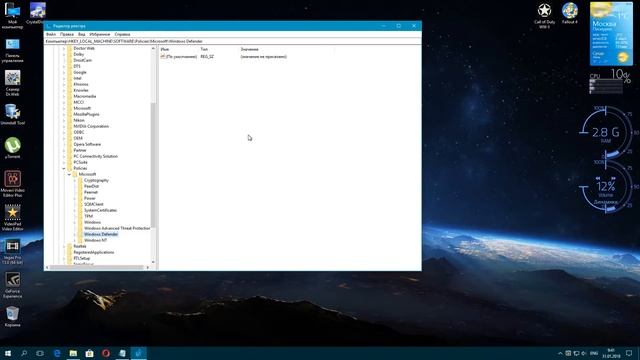Screen dimensions: 640x360
Task: Select the Windows Defender key
Action: (101, 234)
